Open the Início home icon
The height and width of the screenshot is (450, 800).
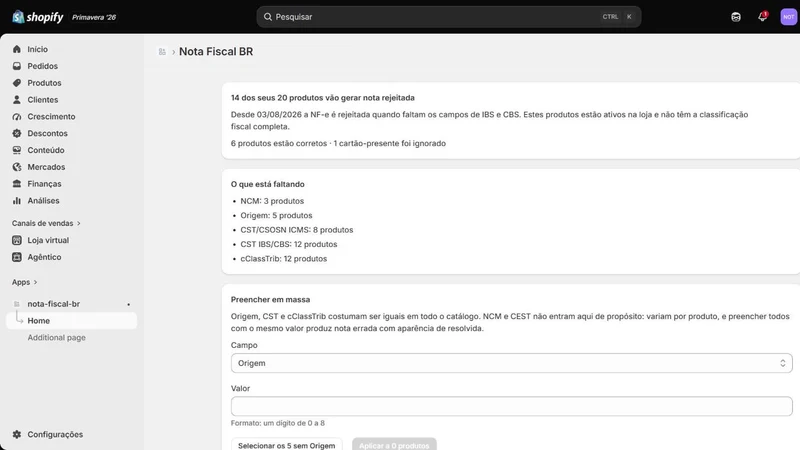[x=17, y=49]
